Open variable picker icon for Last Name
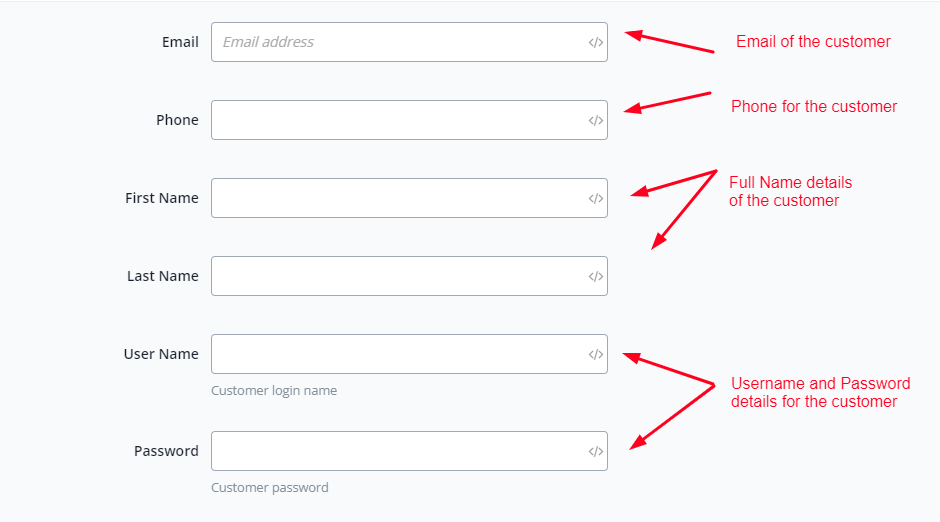 [595, 277]
